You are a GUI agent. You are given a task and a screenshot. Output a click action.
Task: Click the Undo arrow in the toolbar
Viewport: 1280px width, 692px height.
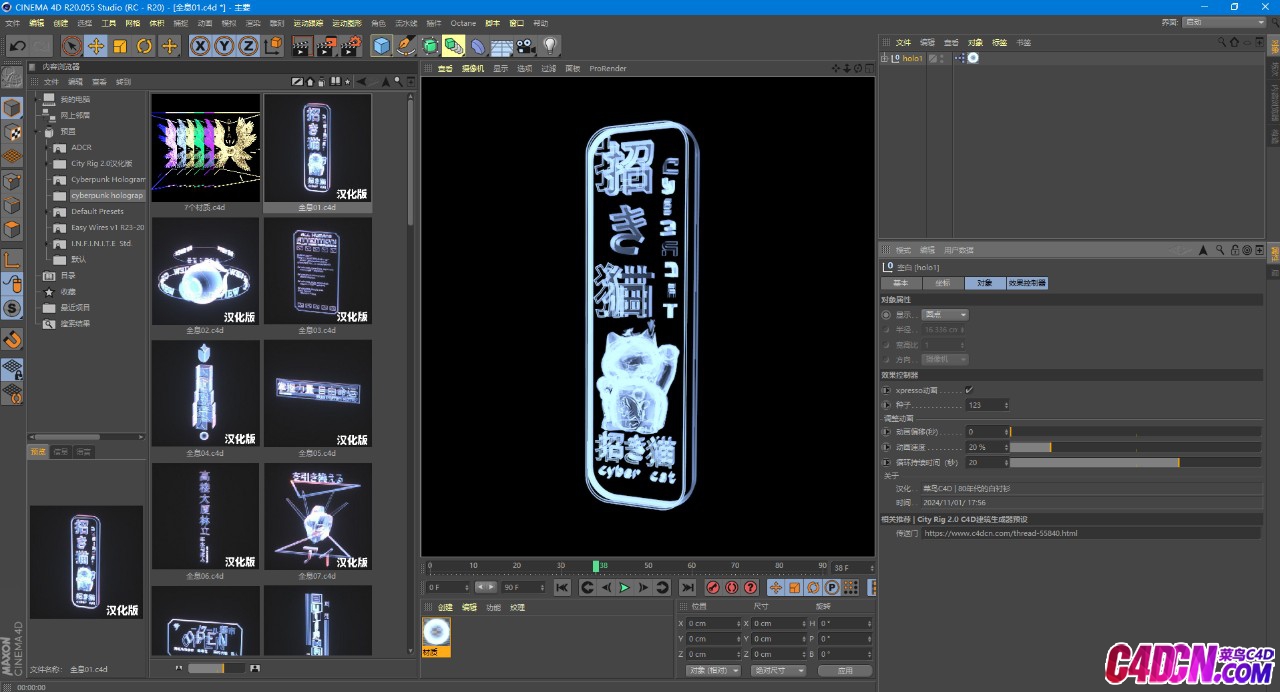click(17, 46)
